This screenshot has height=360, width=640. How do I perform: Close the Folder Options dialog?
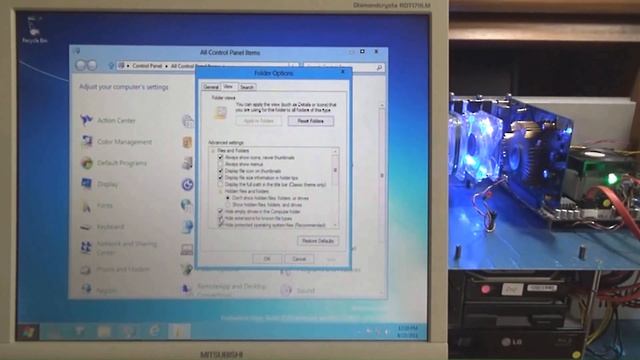343,72
